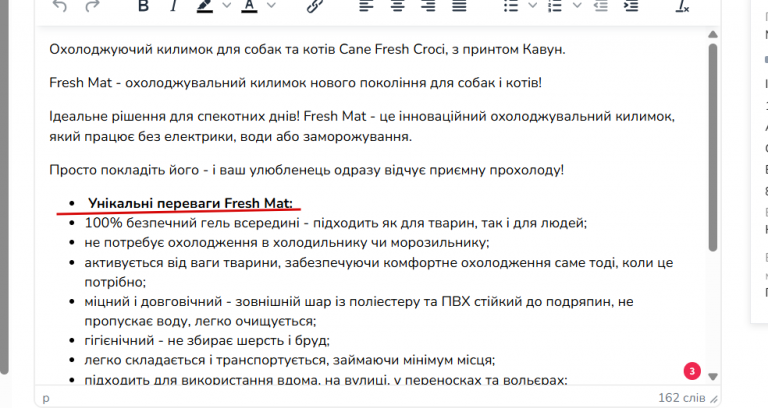Image resolution: width=768 pixels, height=408 pixels.
Task: Open highlight color dropdown arrow
Action: point(226,5)
